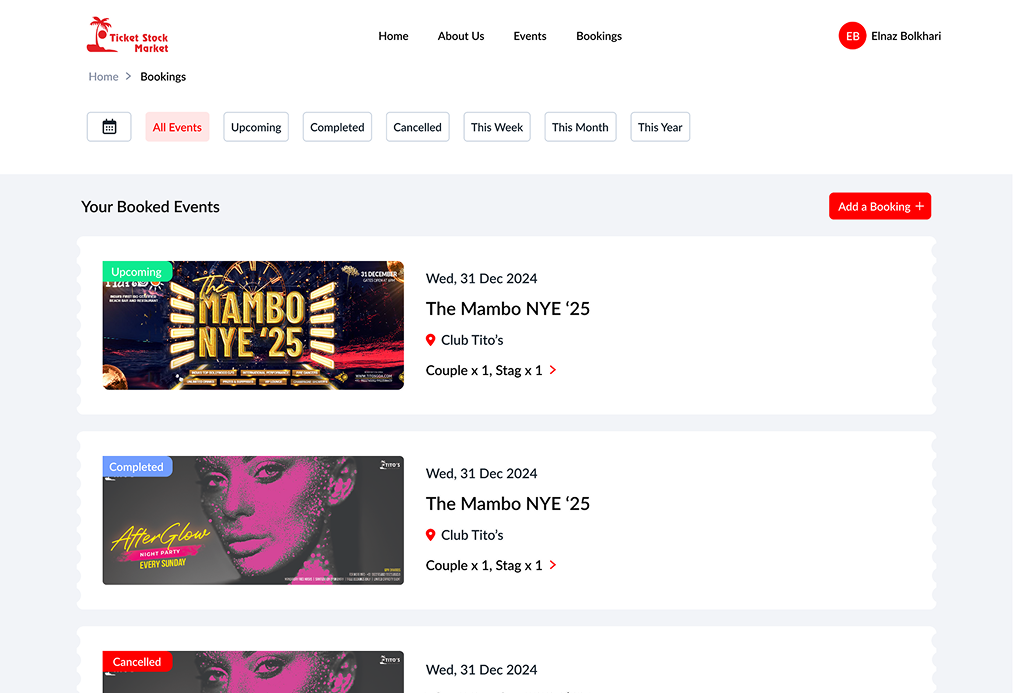Open The Mambo NYE '25 title in the Completed card
The image size is (1013, 693).
508,504
